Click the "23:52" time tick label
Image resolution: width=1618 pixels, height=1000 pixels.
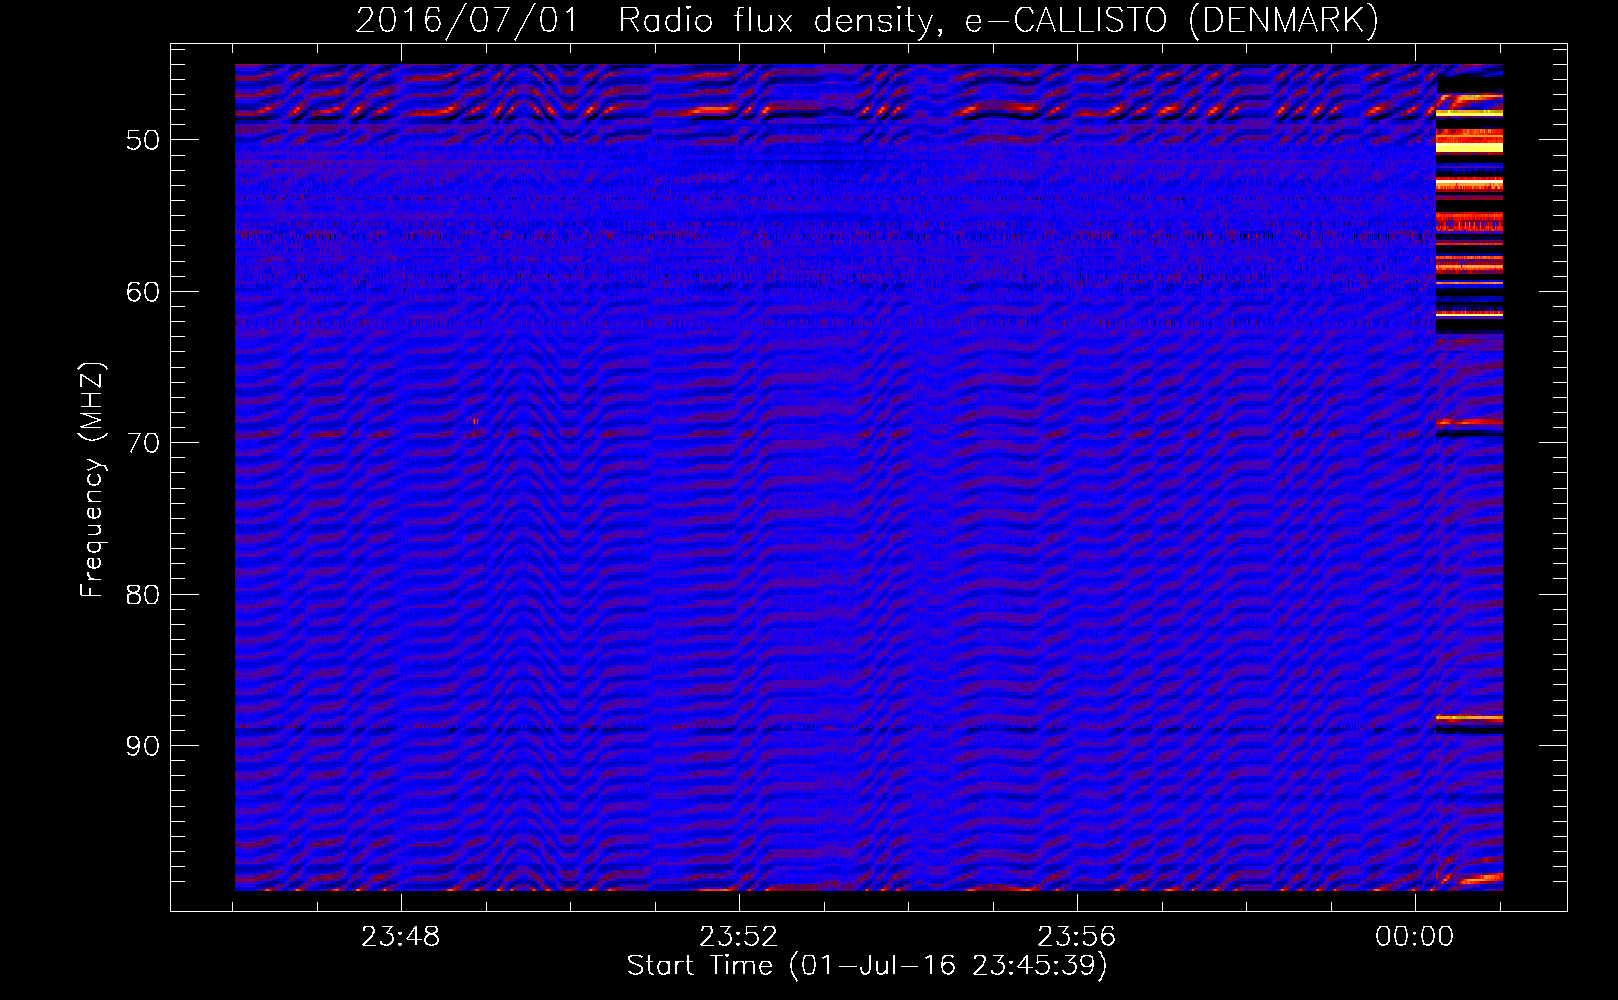(x=739, y=937)
